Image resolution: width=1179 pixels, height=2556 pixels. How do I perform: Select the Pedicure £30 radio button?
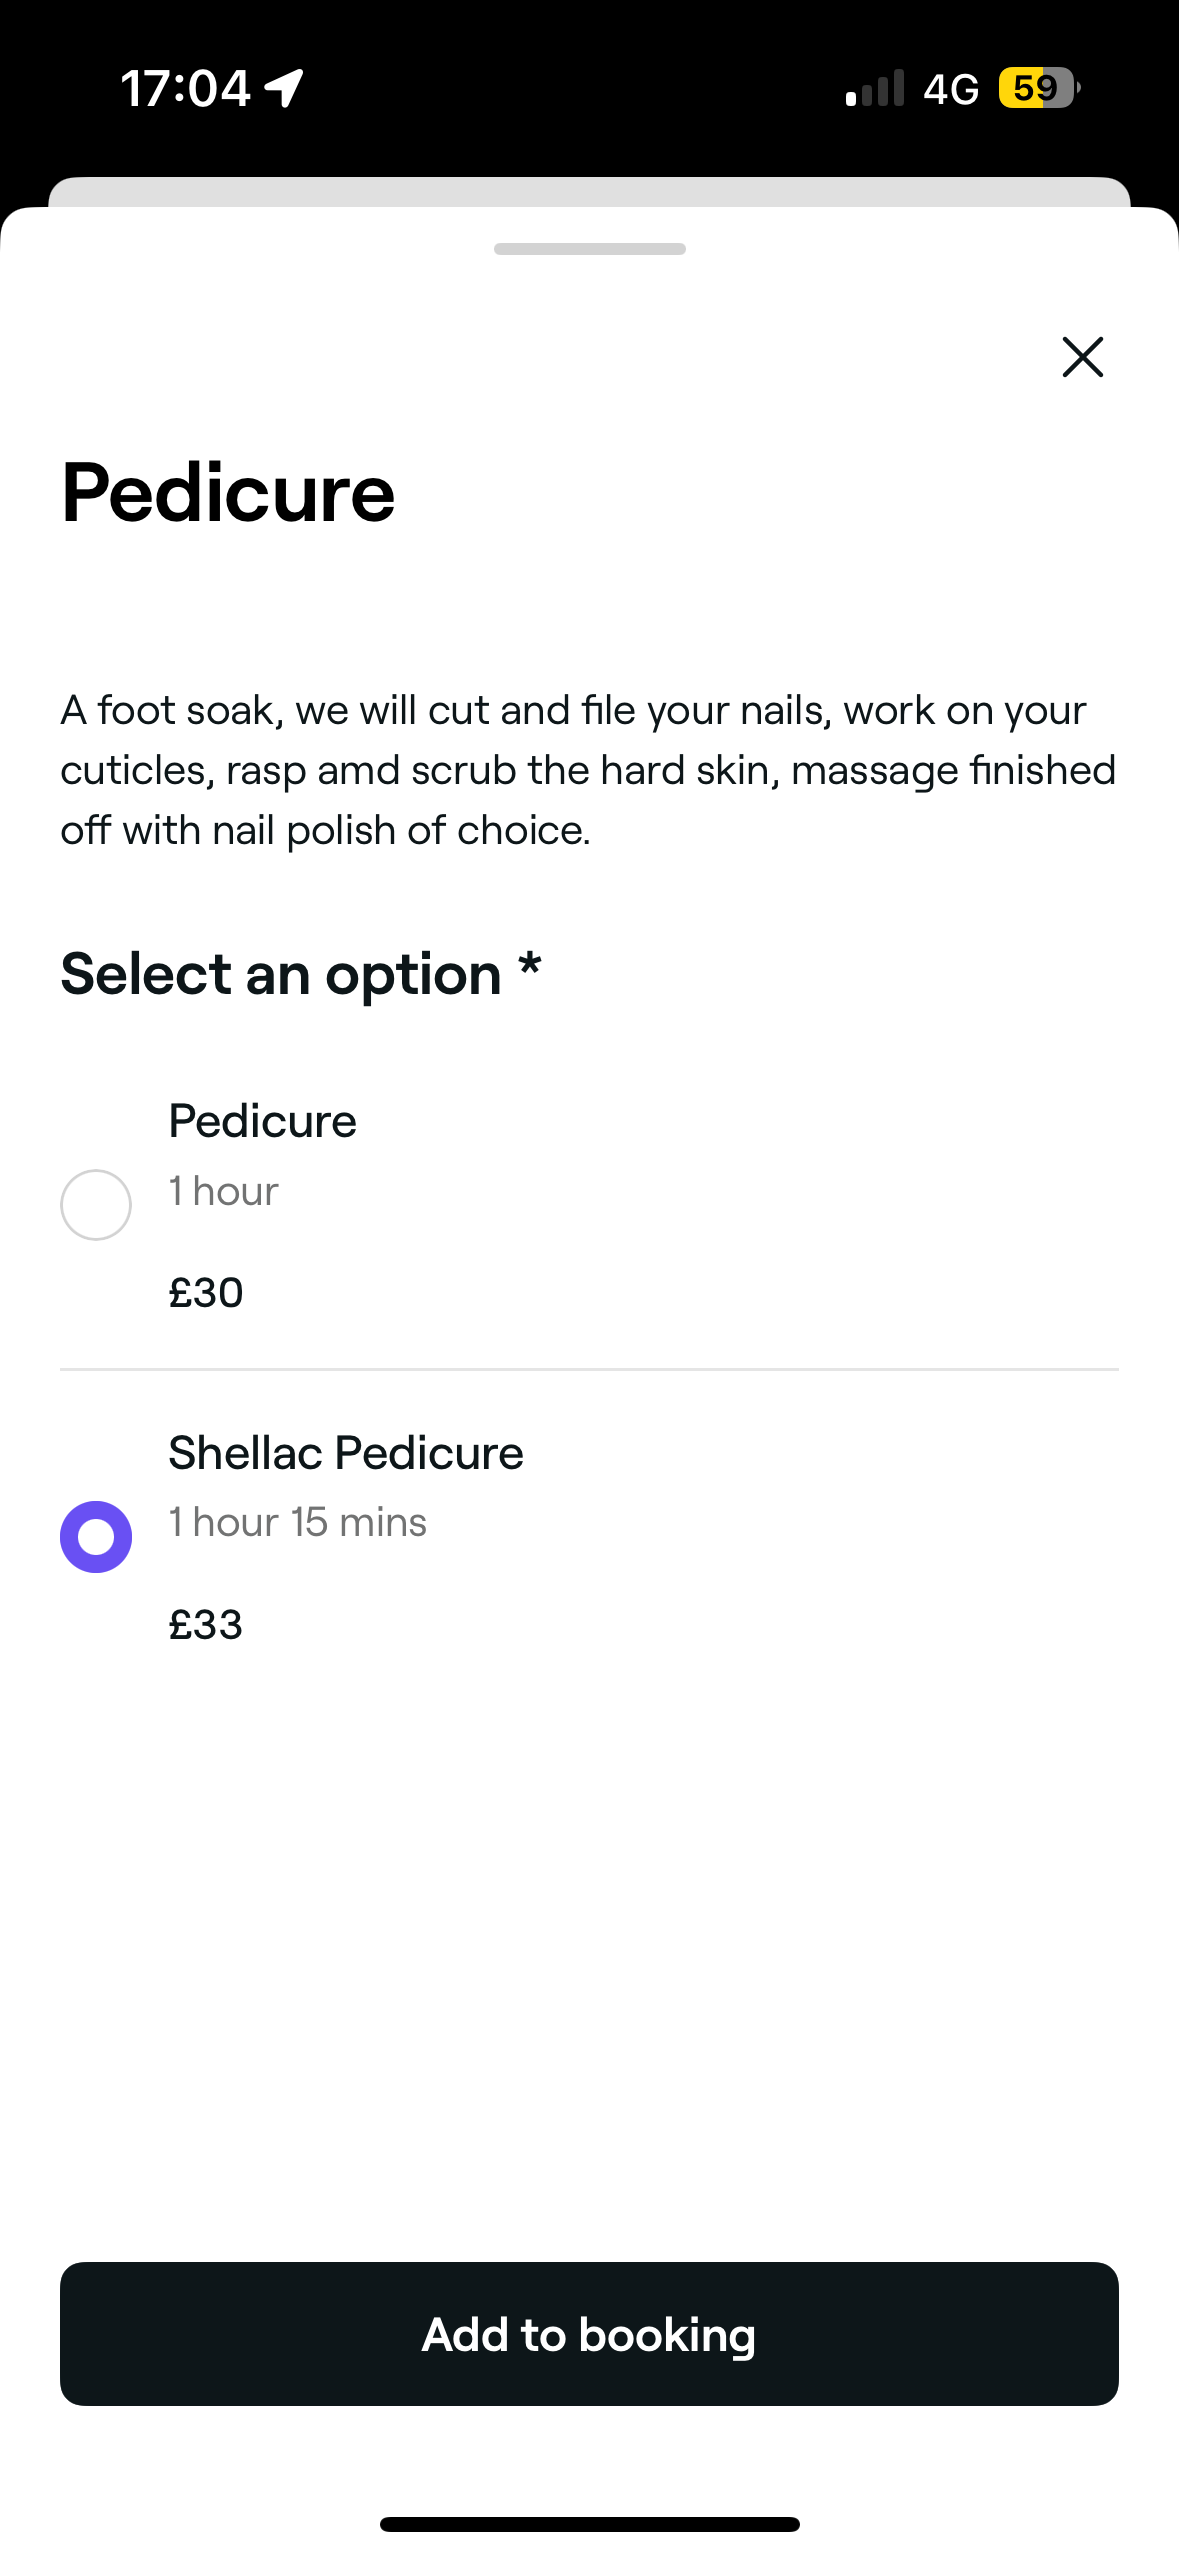[x=96, y=1205]
